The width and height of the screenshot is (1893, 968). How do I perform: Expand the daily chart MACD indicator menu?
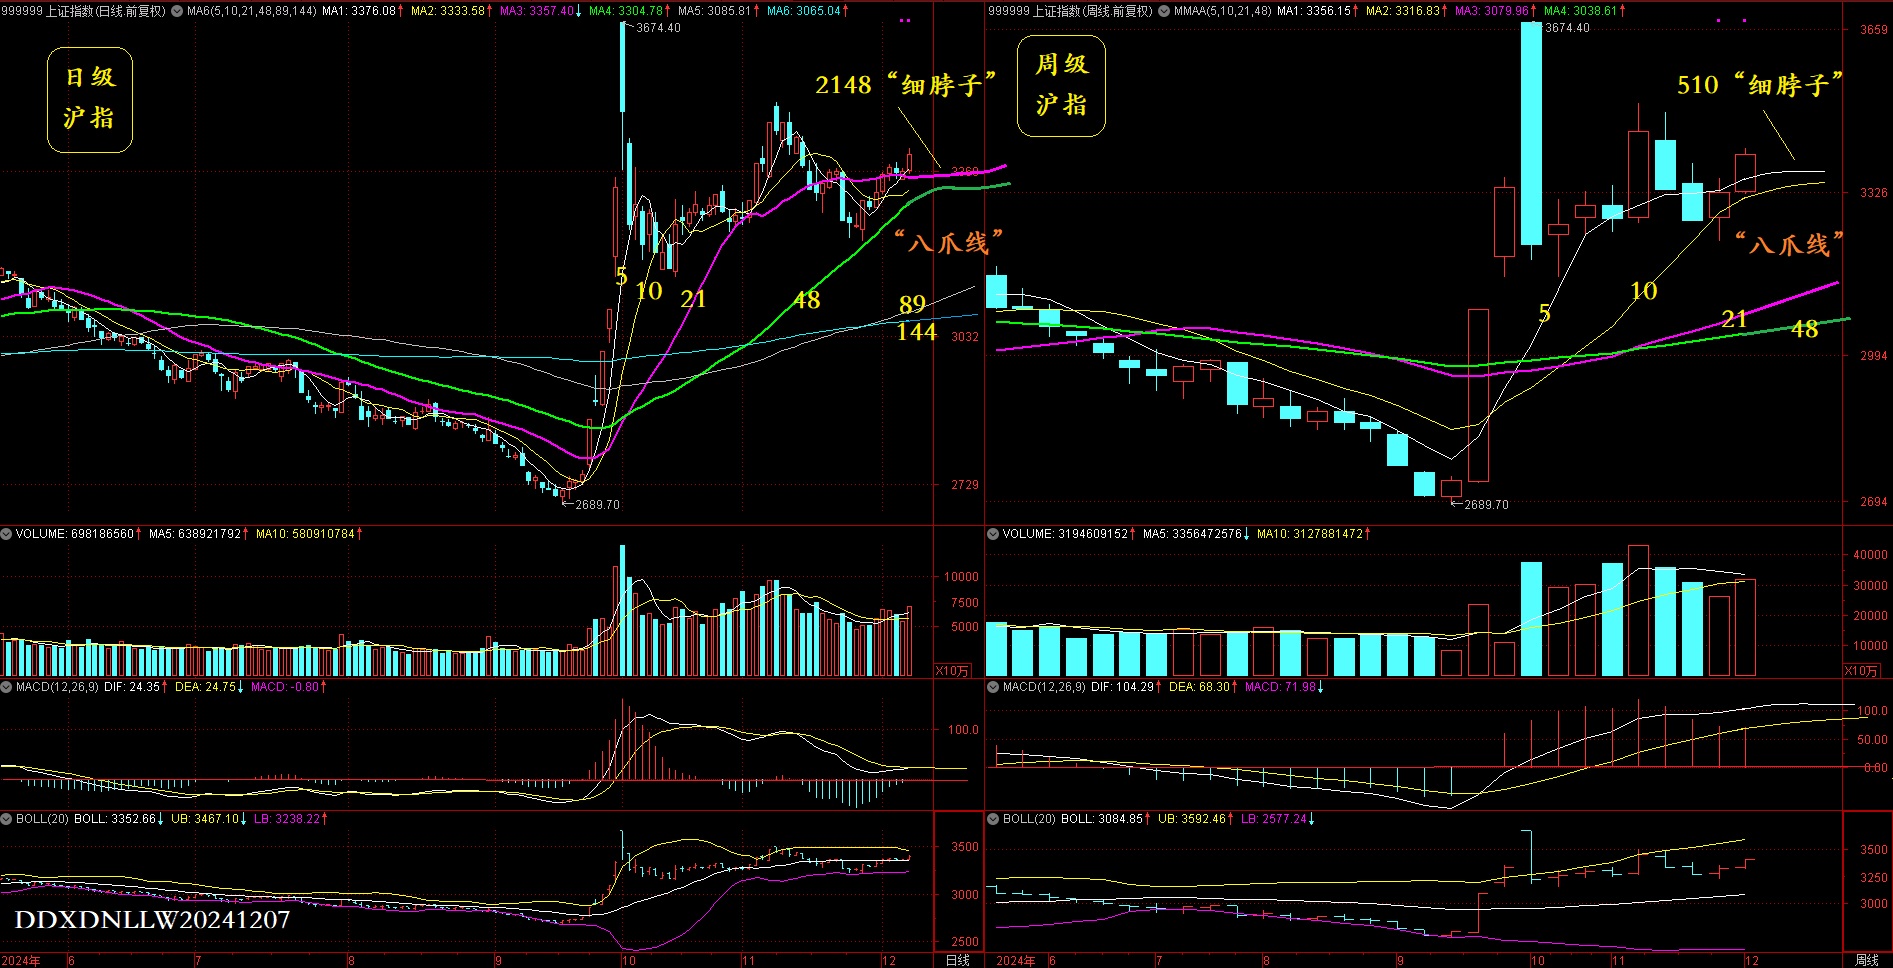pos(6,687)
